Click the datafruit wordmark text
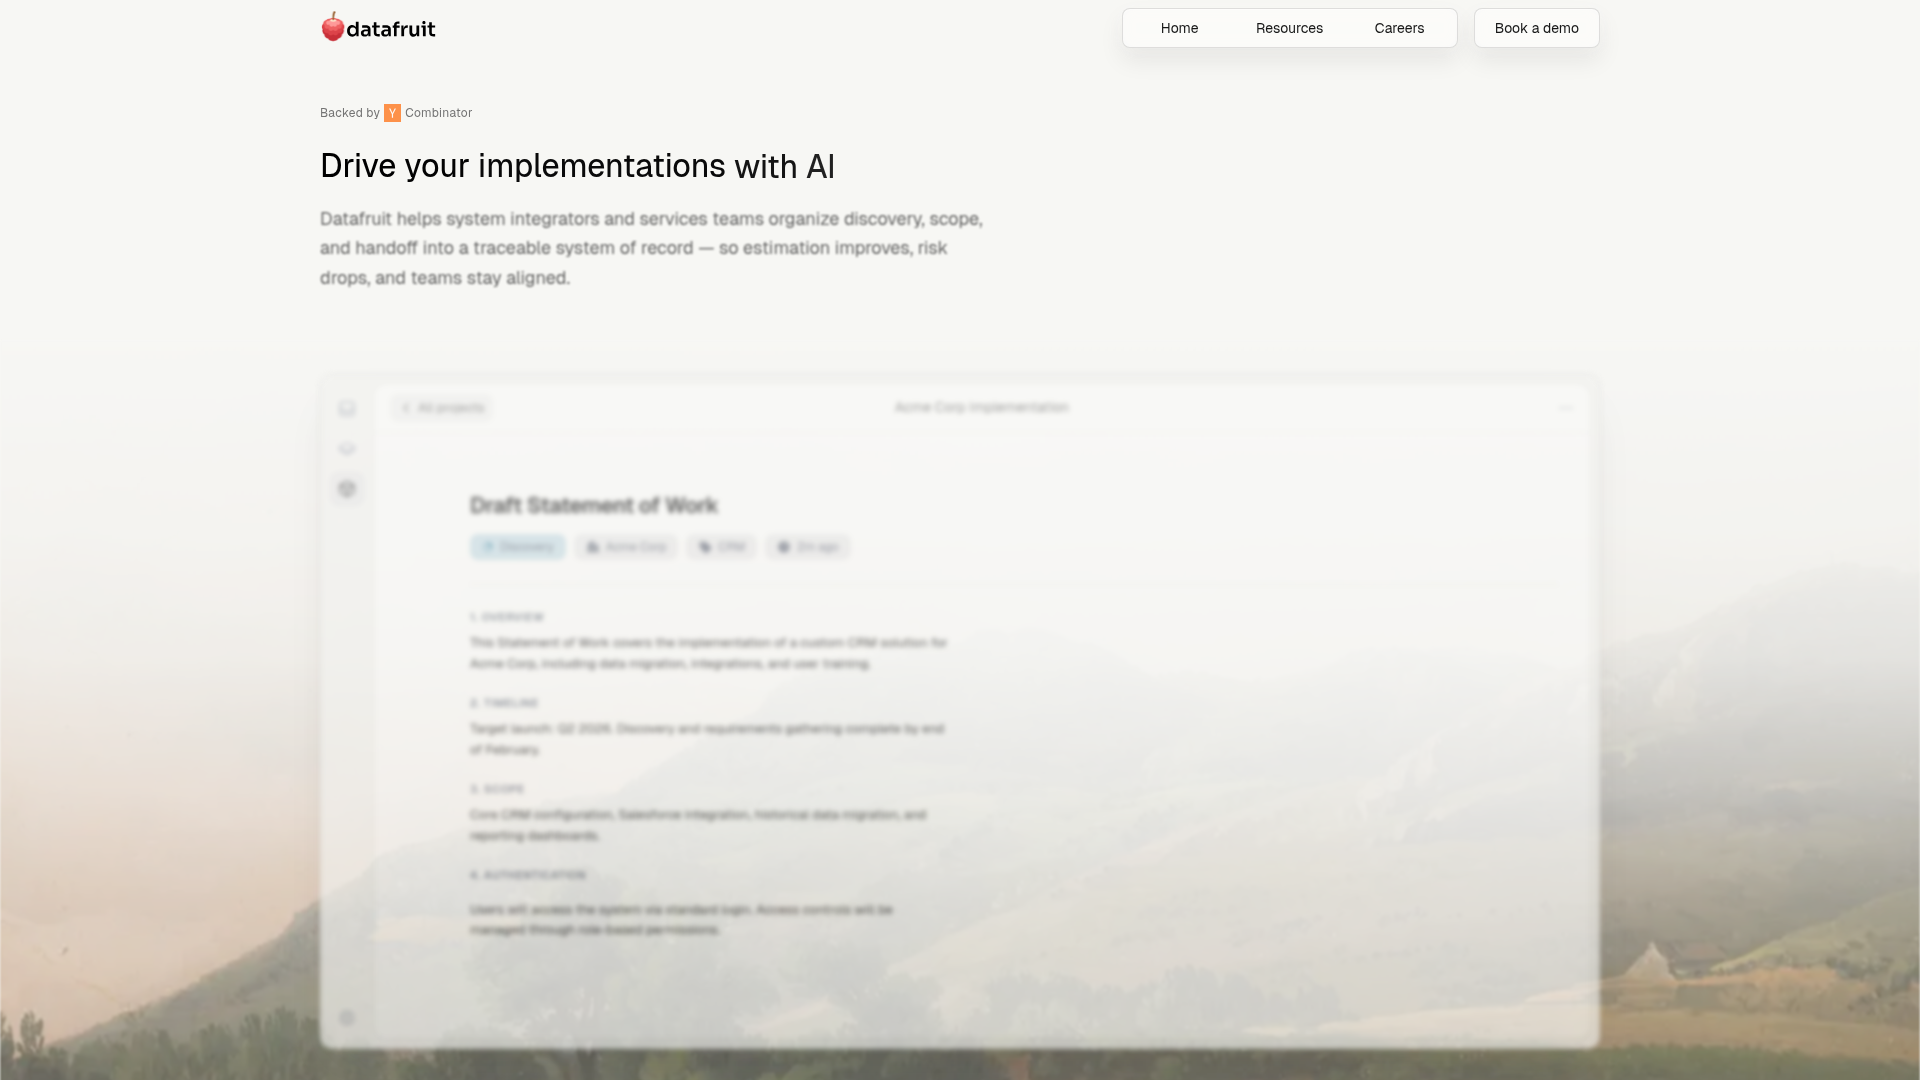 coord(391,29)
